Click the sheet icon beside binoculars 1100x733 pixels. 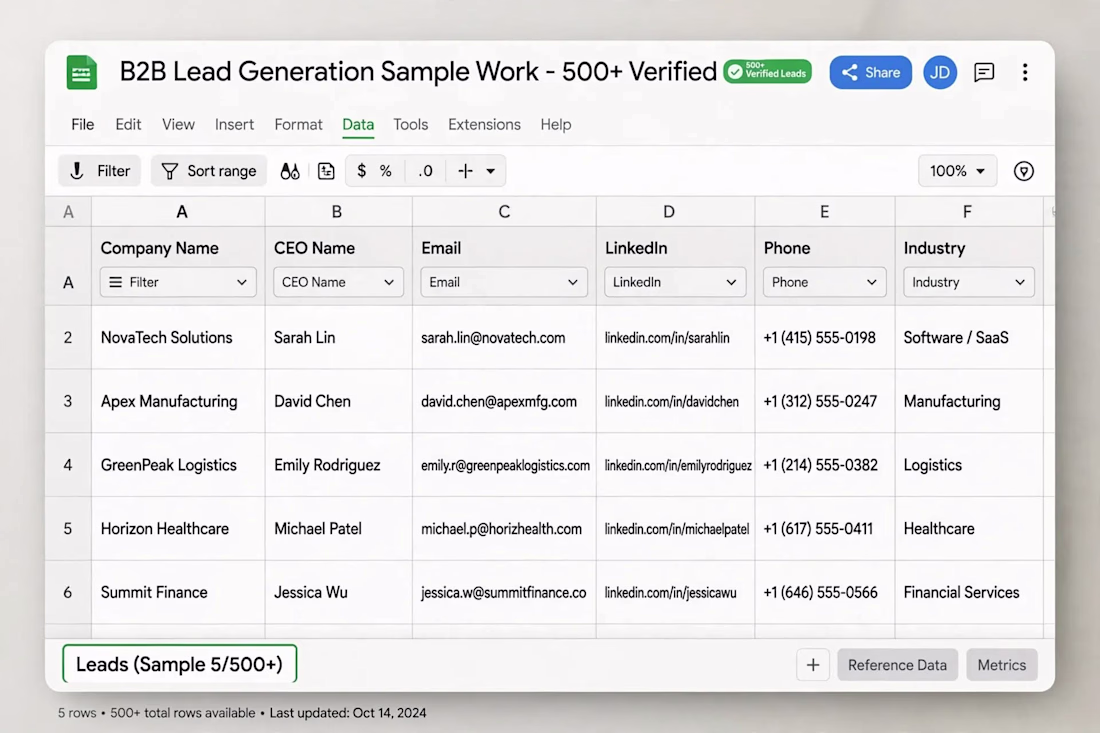coord(326,171)
